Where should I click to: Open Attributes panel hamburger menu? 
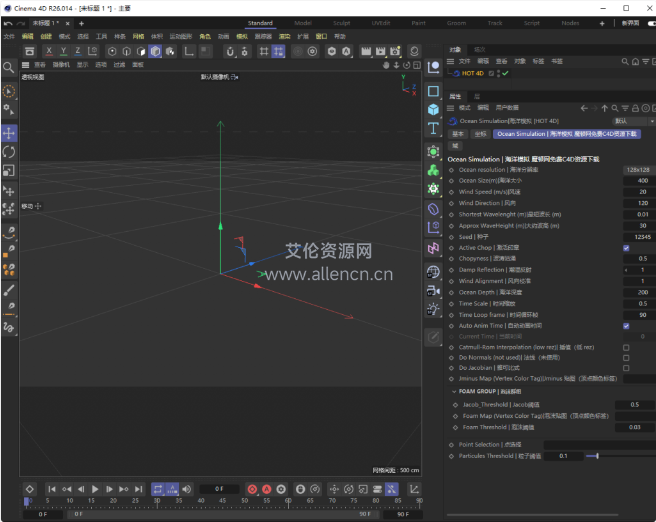(x=451, y=108)
